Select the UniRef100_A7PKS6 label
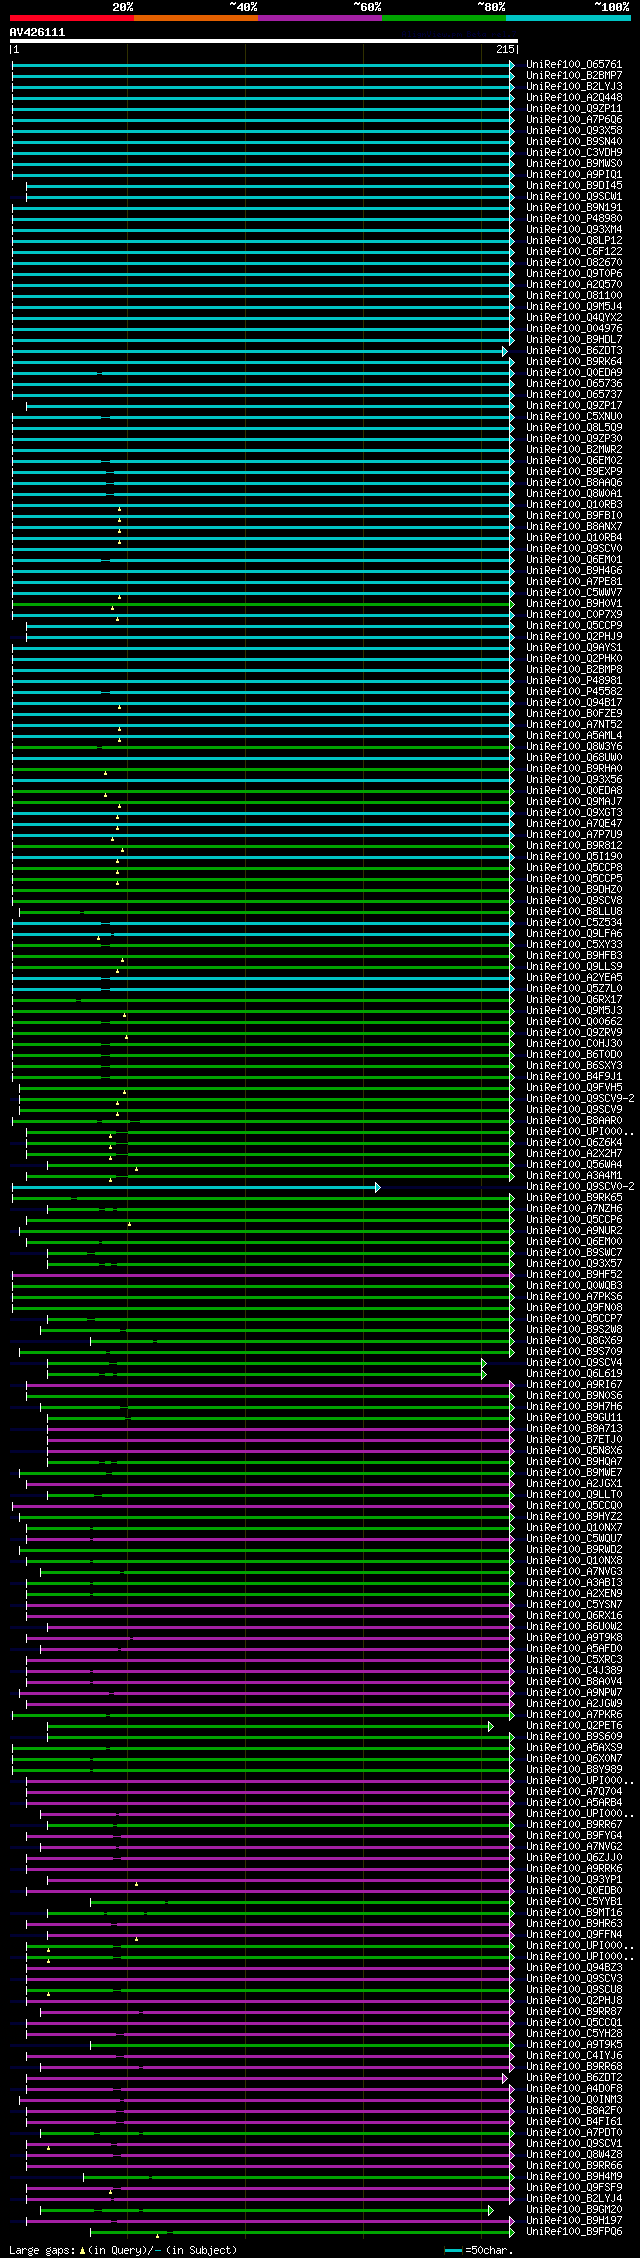The height and width of the screenshot is (2258, 640). 574,1296
